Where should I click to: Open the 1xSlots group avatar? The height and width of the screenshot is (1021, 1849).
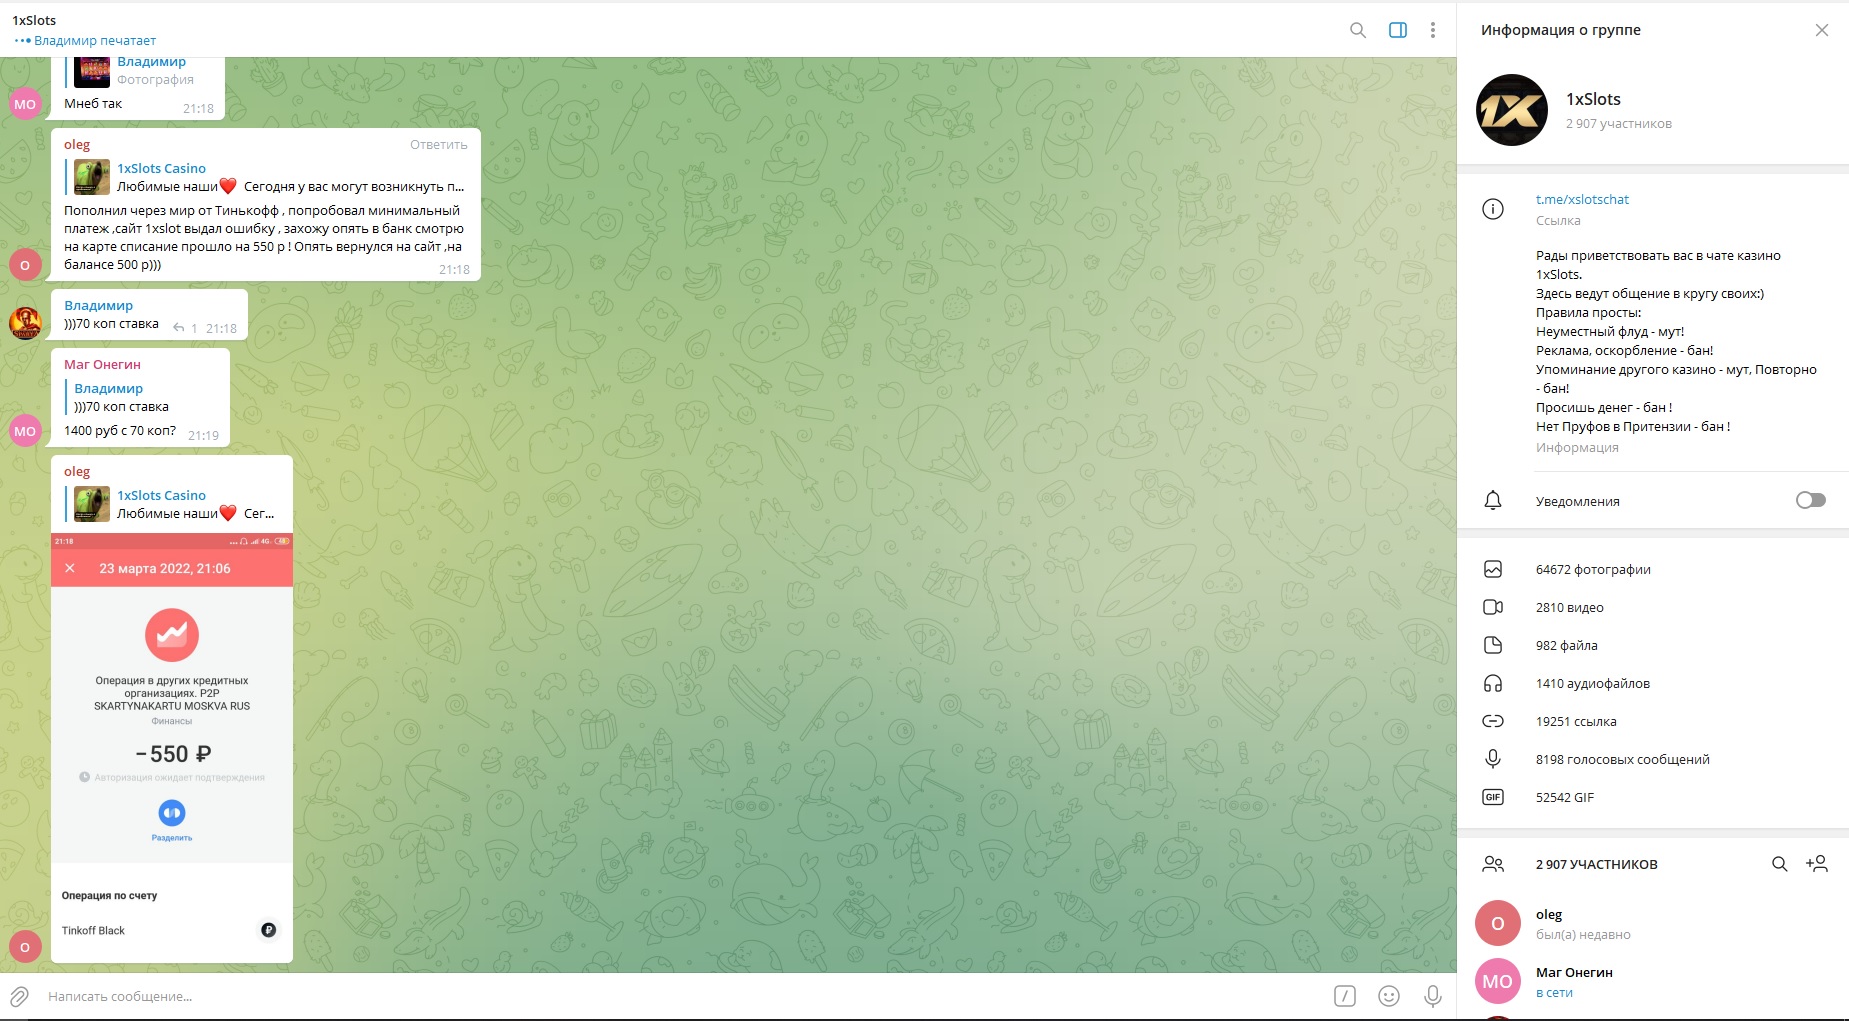pyautogui.click(x=1512, y=110)
